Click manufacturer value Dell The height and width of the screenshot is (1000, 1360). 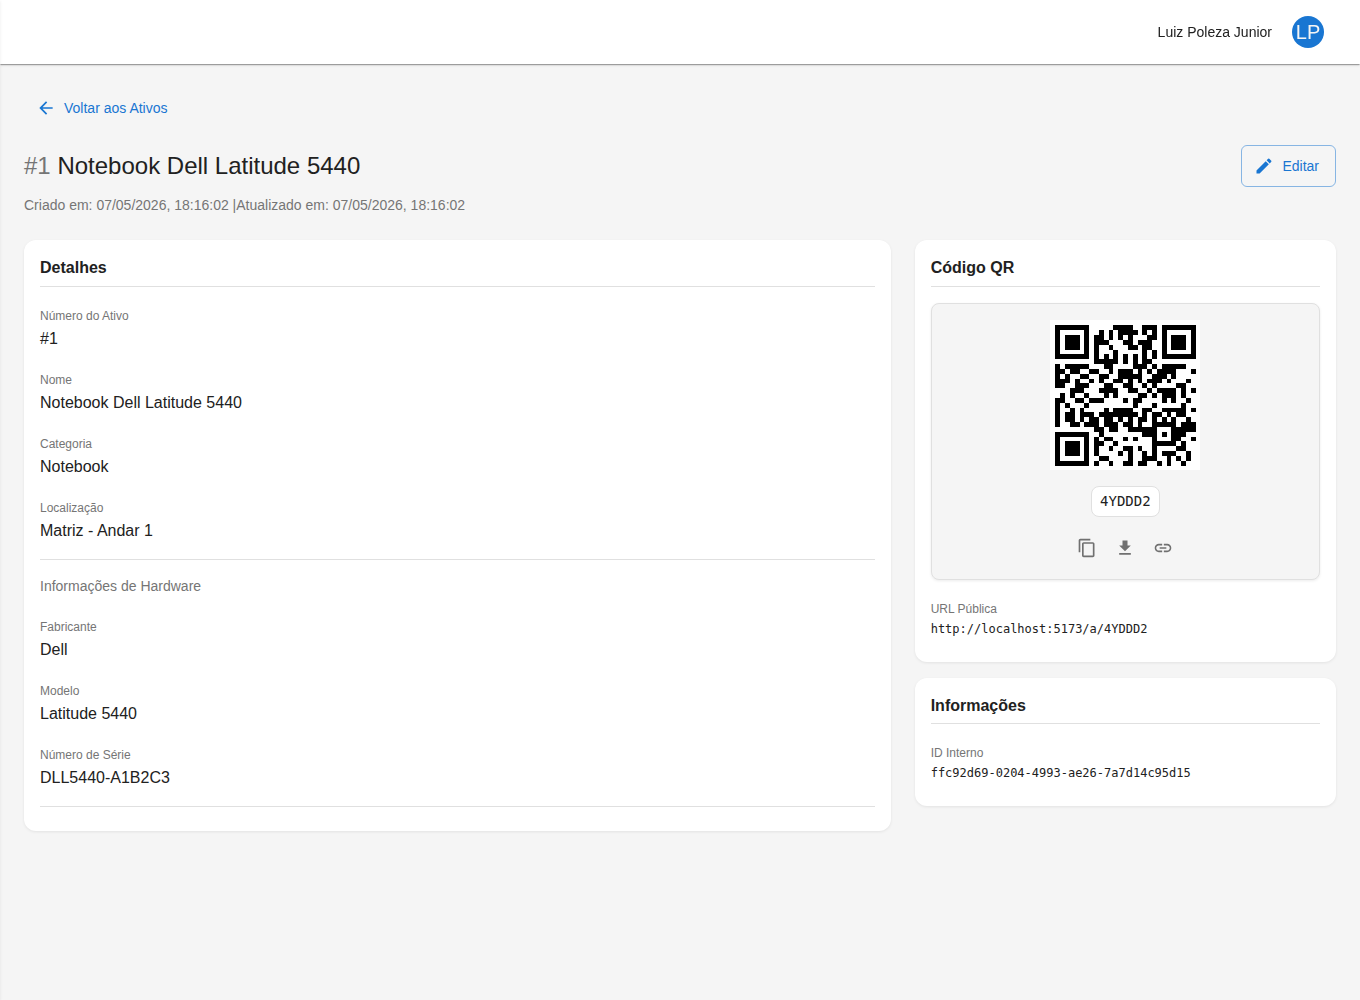[54, 649]
